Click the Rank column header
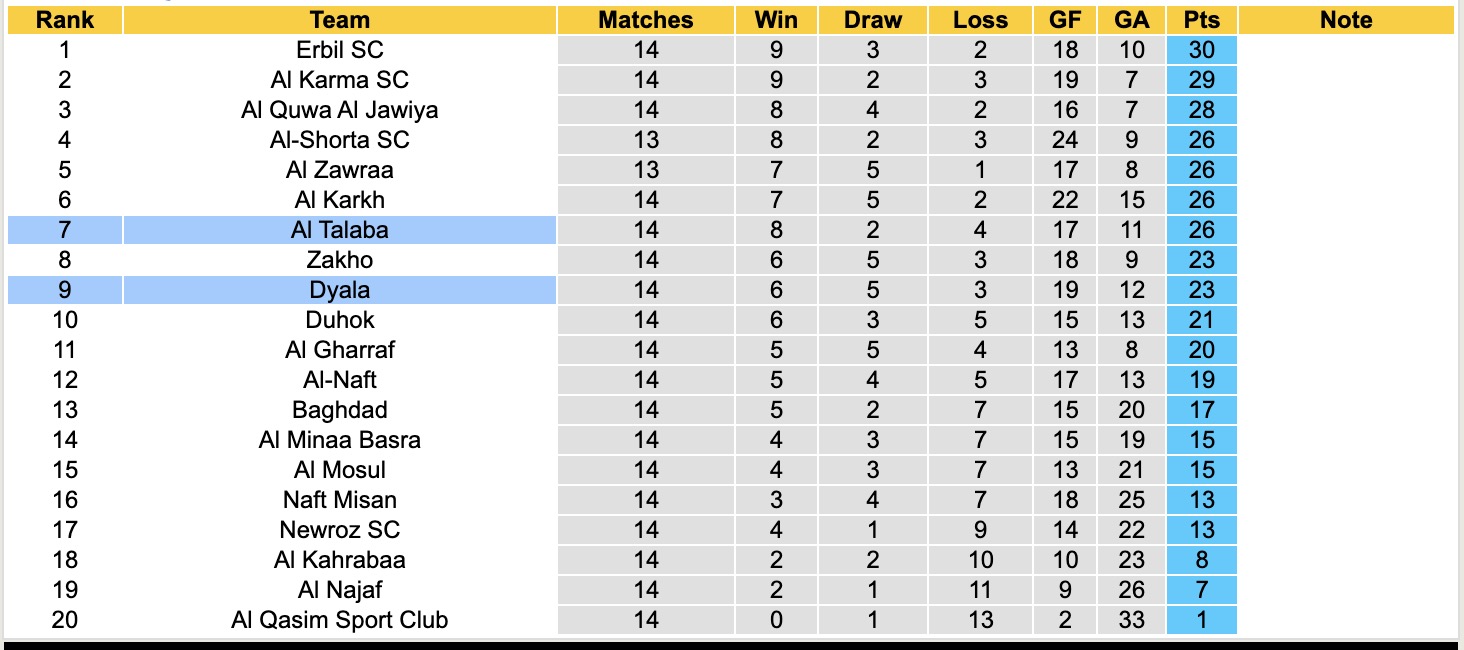The width and height of the screenshot is (1464, 650). [x=65, y=20]
